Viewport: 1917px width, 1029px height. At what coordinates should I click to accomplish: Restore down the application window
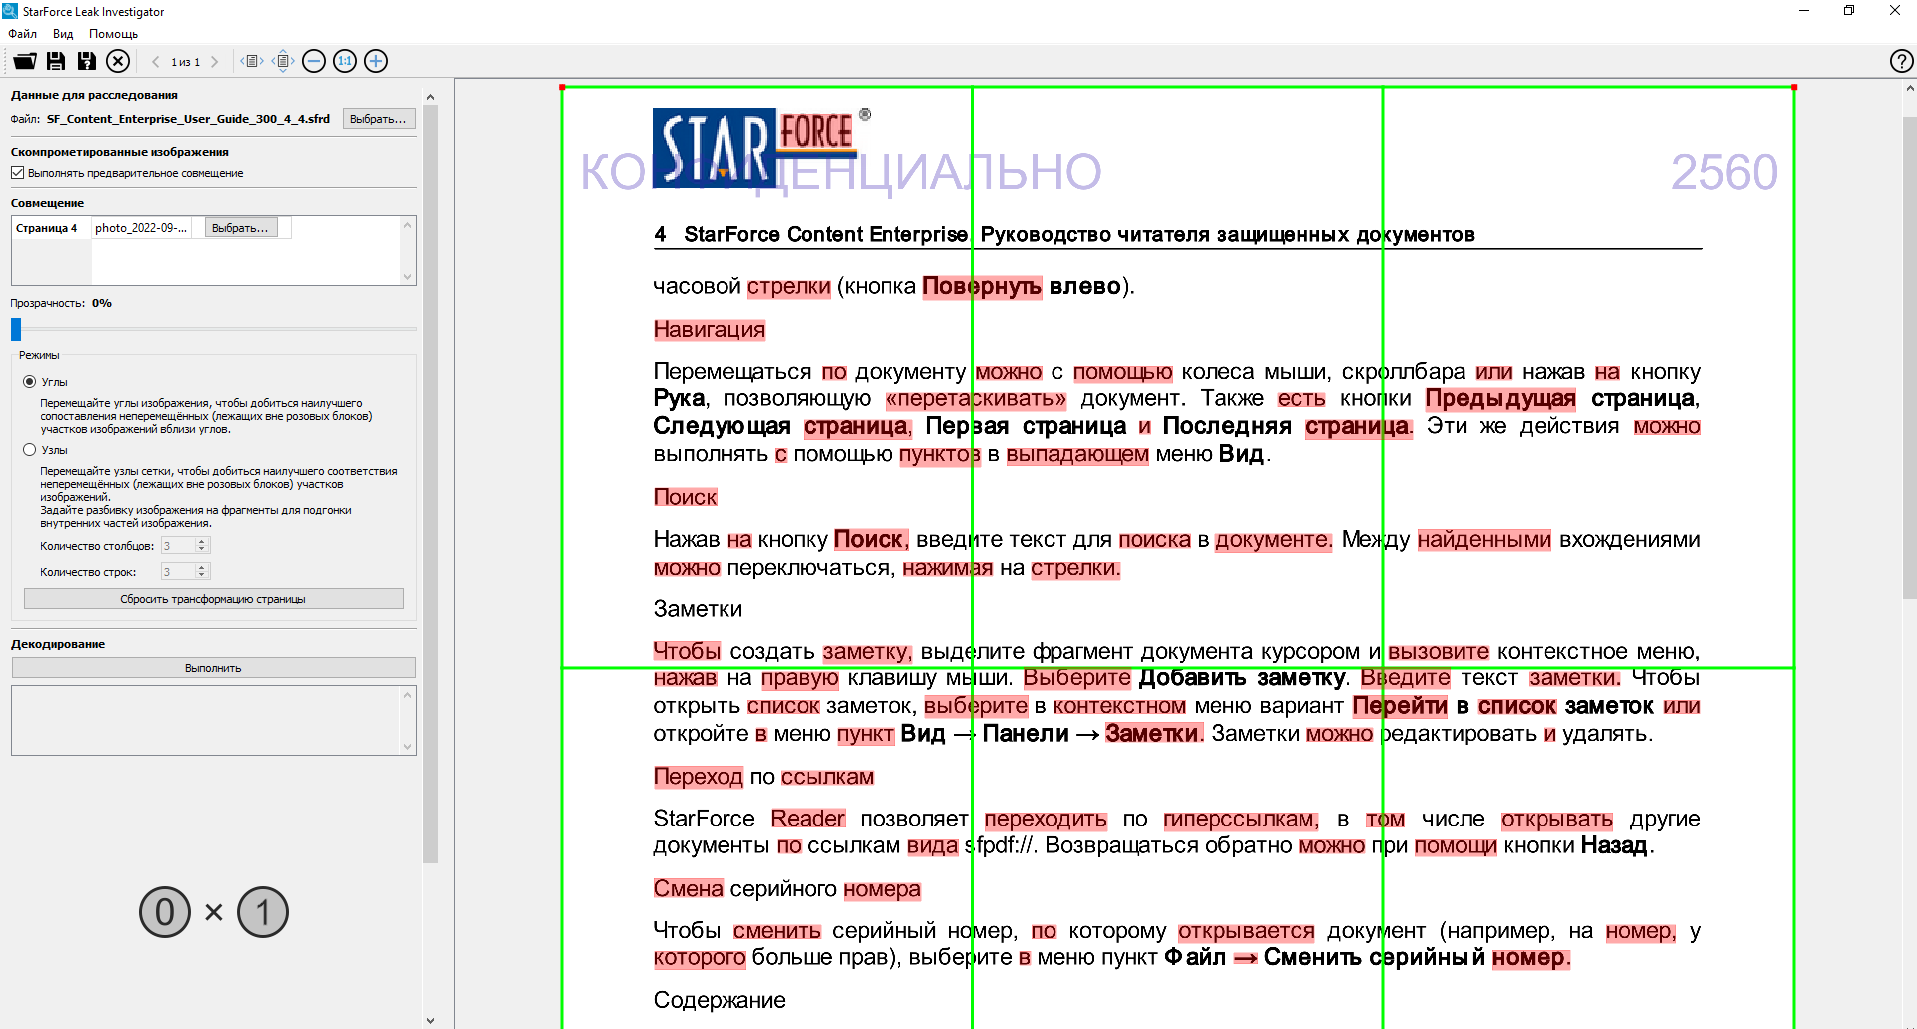(1849, 11)
